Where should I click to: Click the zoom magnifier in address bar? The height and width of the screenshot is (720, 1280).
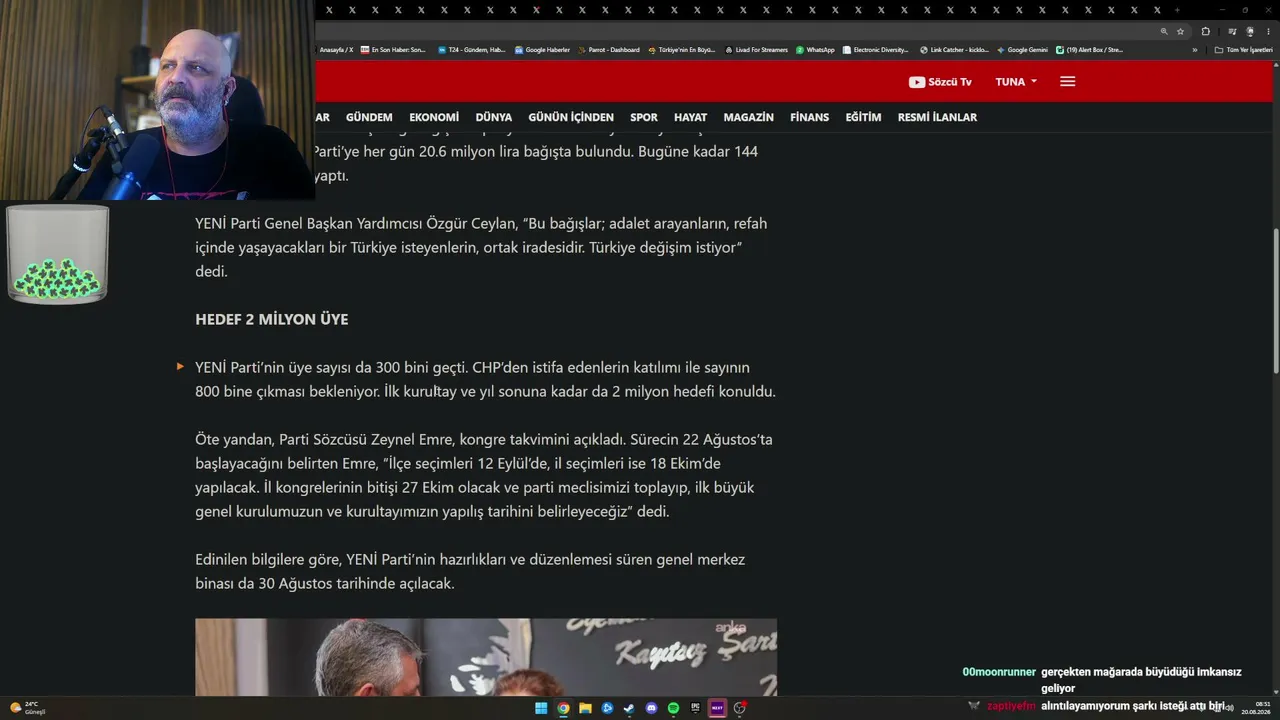pyautogui.click(x=1164, y=31)
